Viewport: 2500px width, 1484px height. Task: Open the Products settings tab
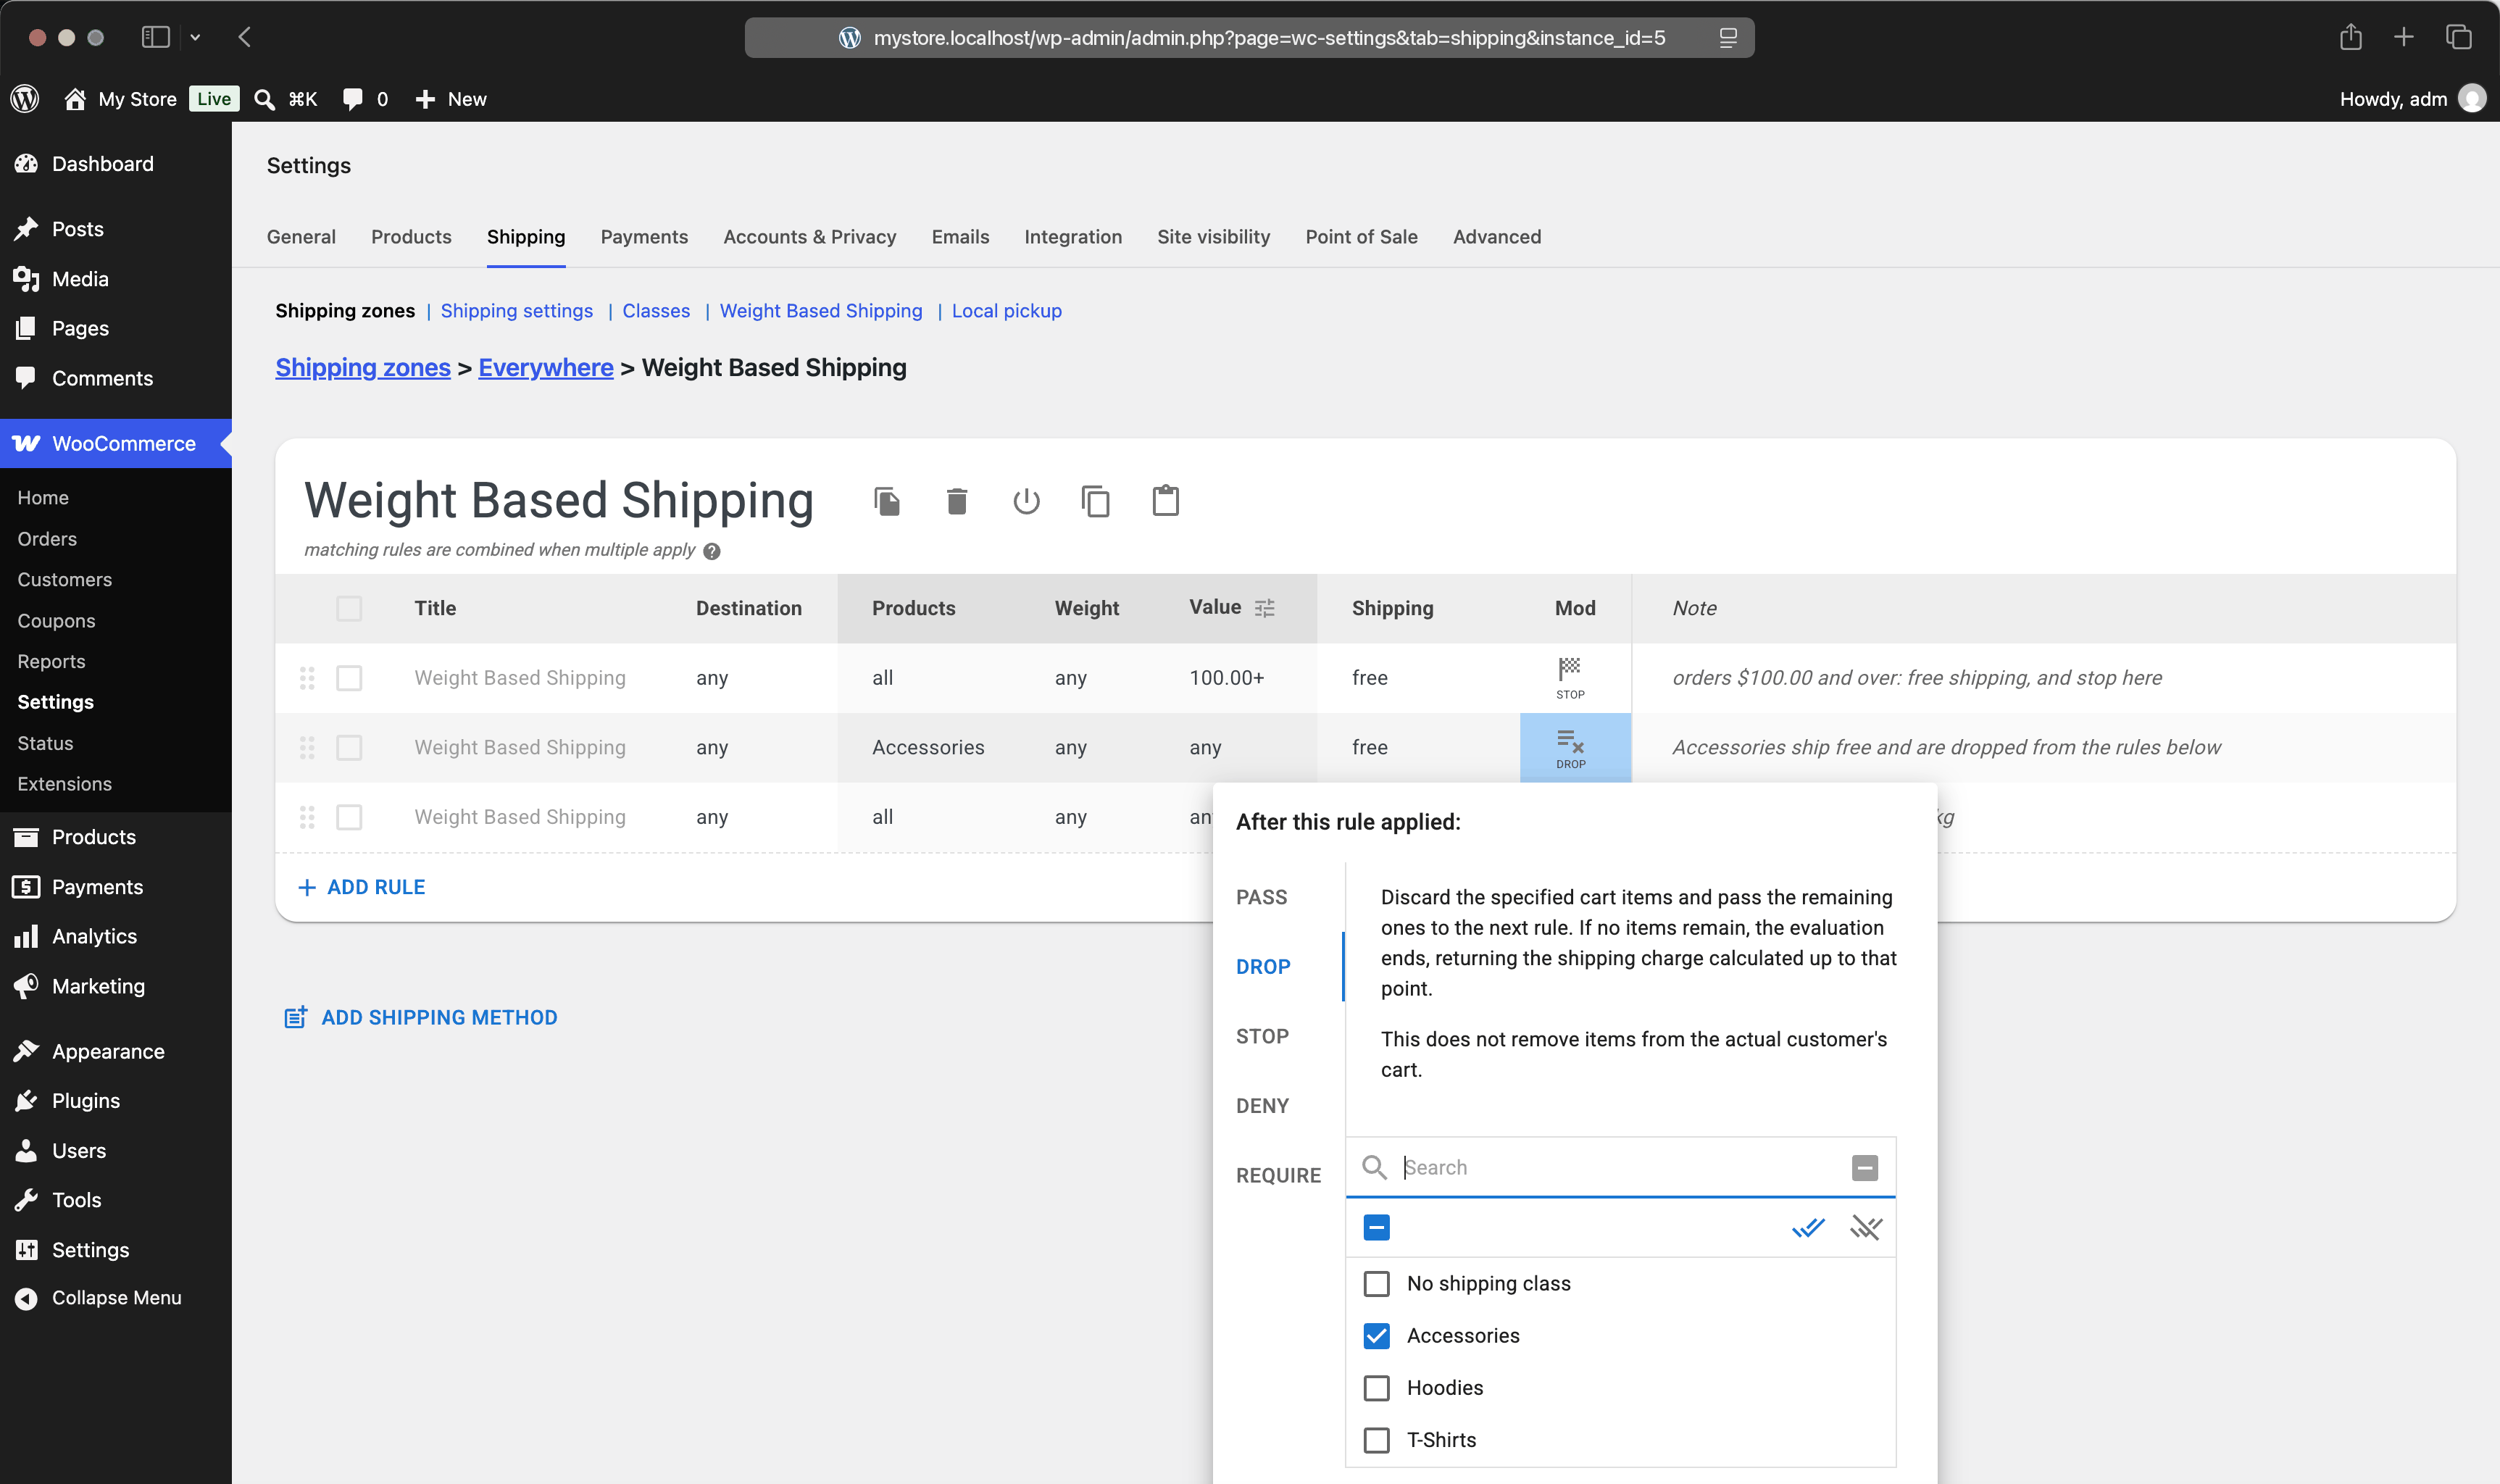(411, 237)
